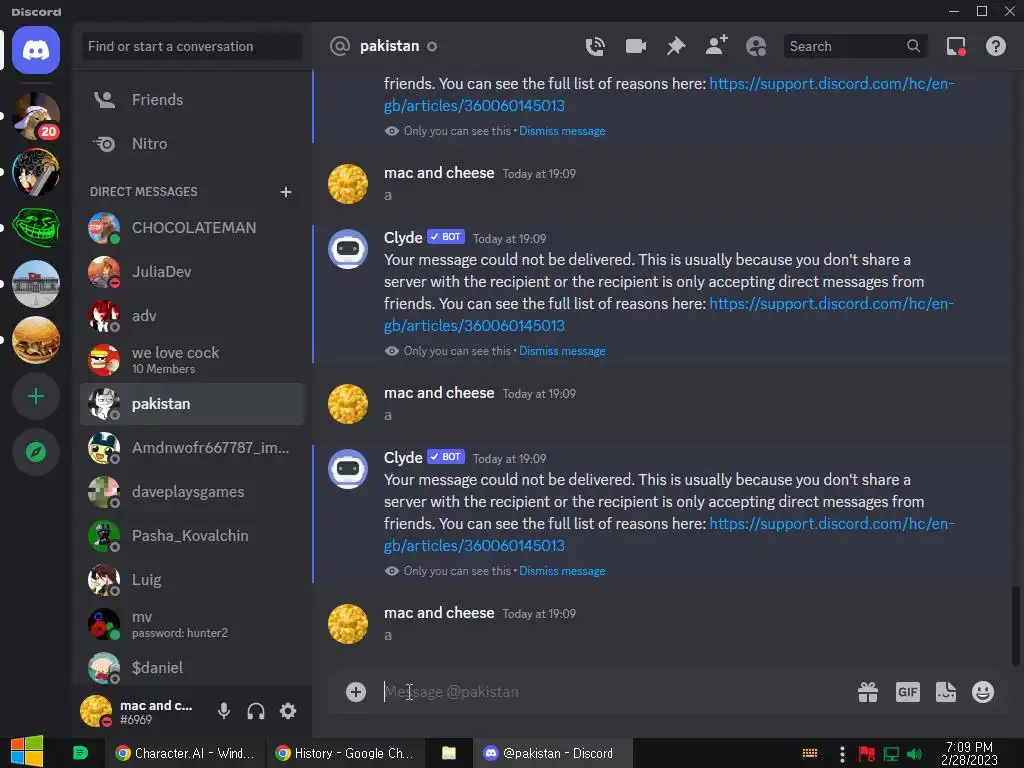Explore discoverable servers compass icon
Screen dimensions: 1024x768
coord(36,452)
